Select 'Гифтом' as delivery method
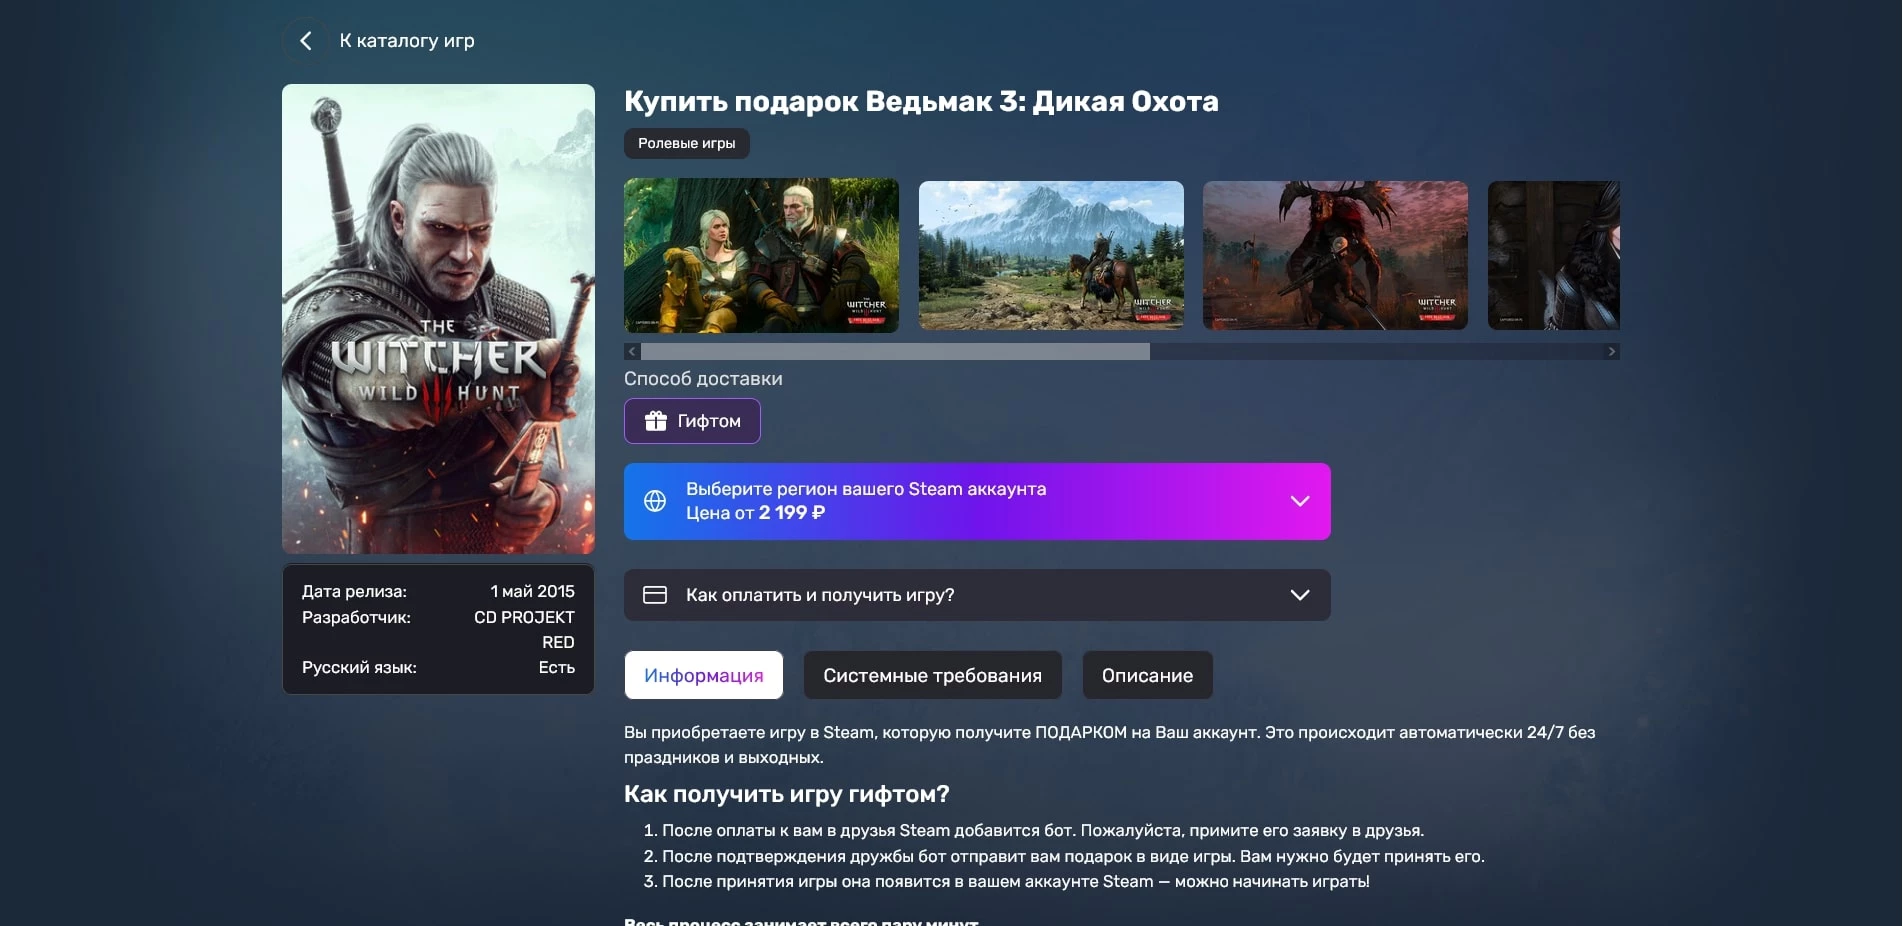The height and width of the screenshot is (926, 1903). [x=692, y=421]
